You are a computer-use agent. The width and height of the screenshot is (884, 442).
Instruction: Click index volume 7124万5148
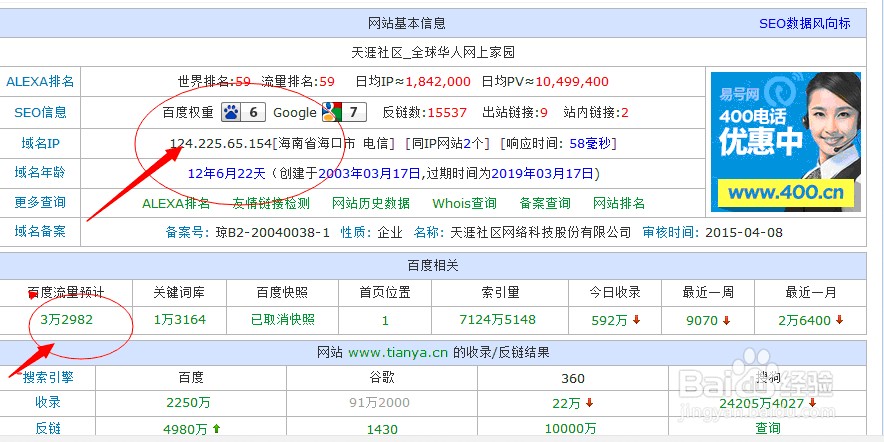click(497, 320)
